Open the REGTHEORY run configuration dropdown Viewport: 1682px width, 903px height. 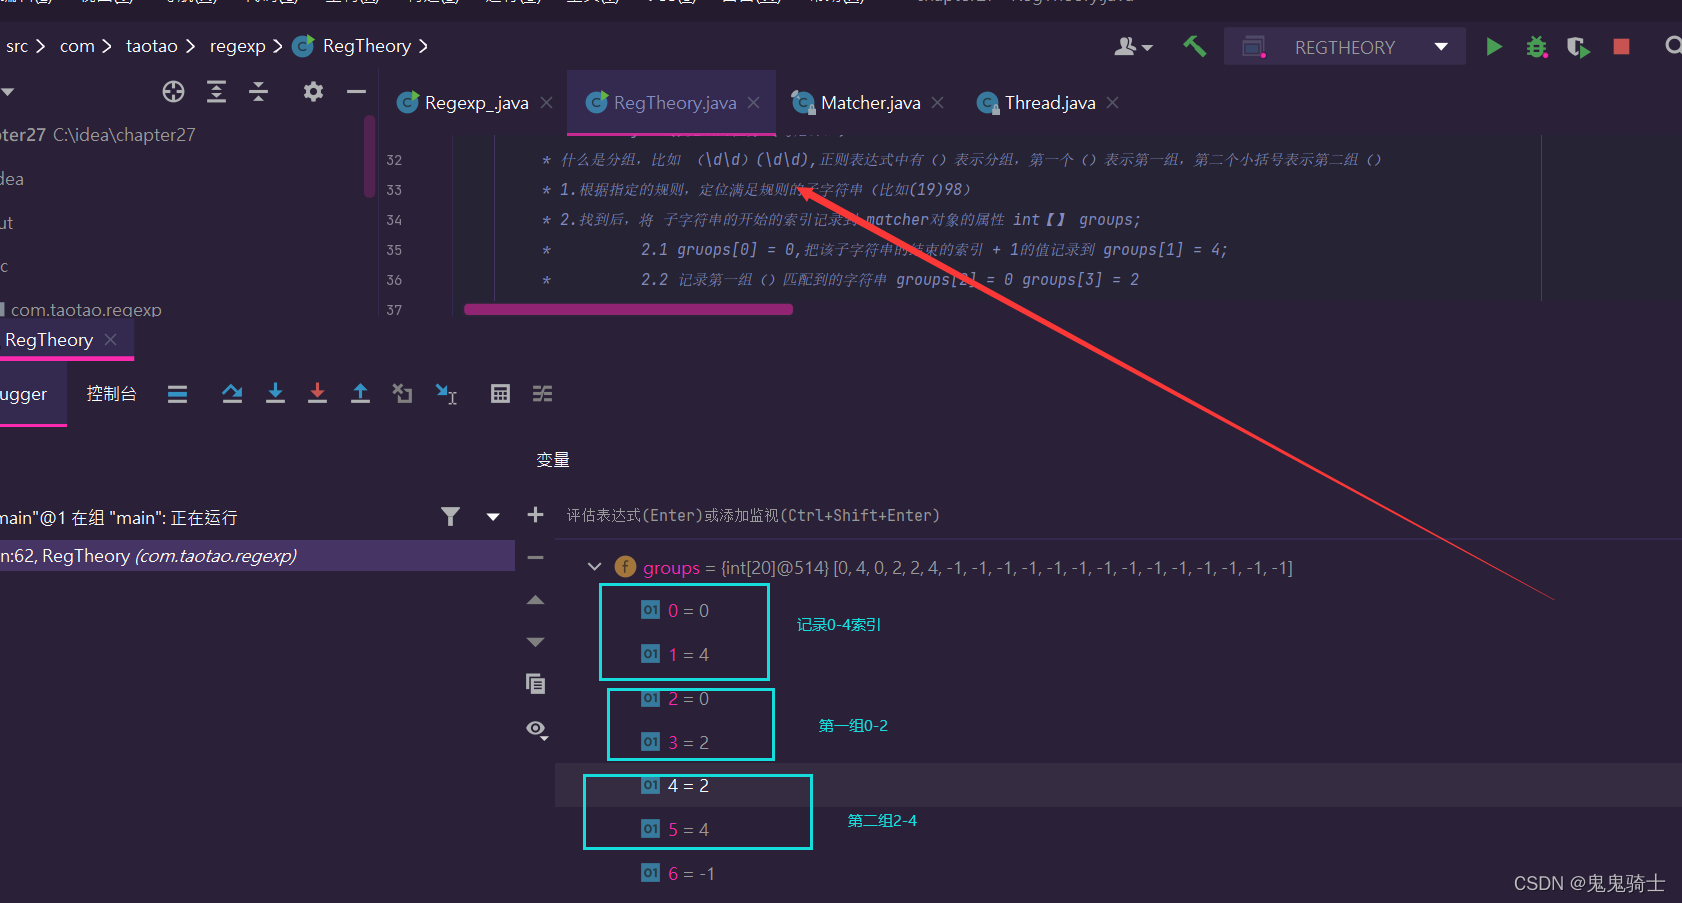[1345, 47]
